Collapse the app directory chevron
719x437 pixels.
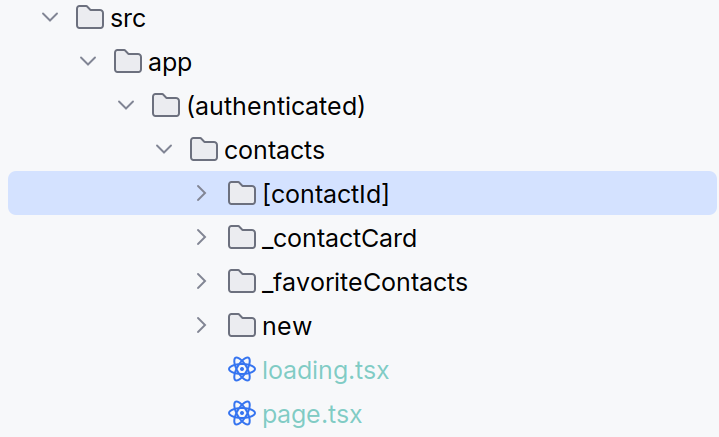[x=89, y=62]
